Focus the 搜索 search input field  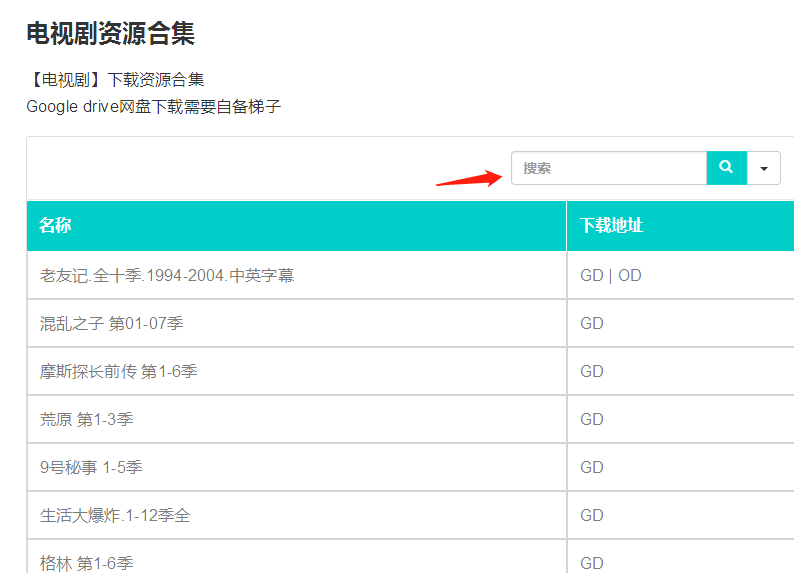click(x=609, y=168)
